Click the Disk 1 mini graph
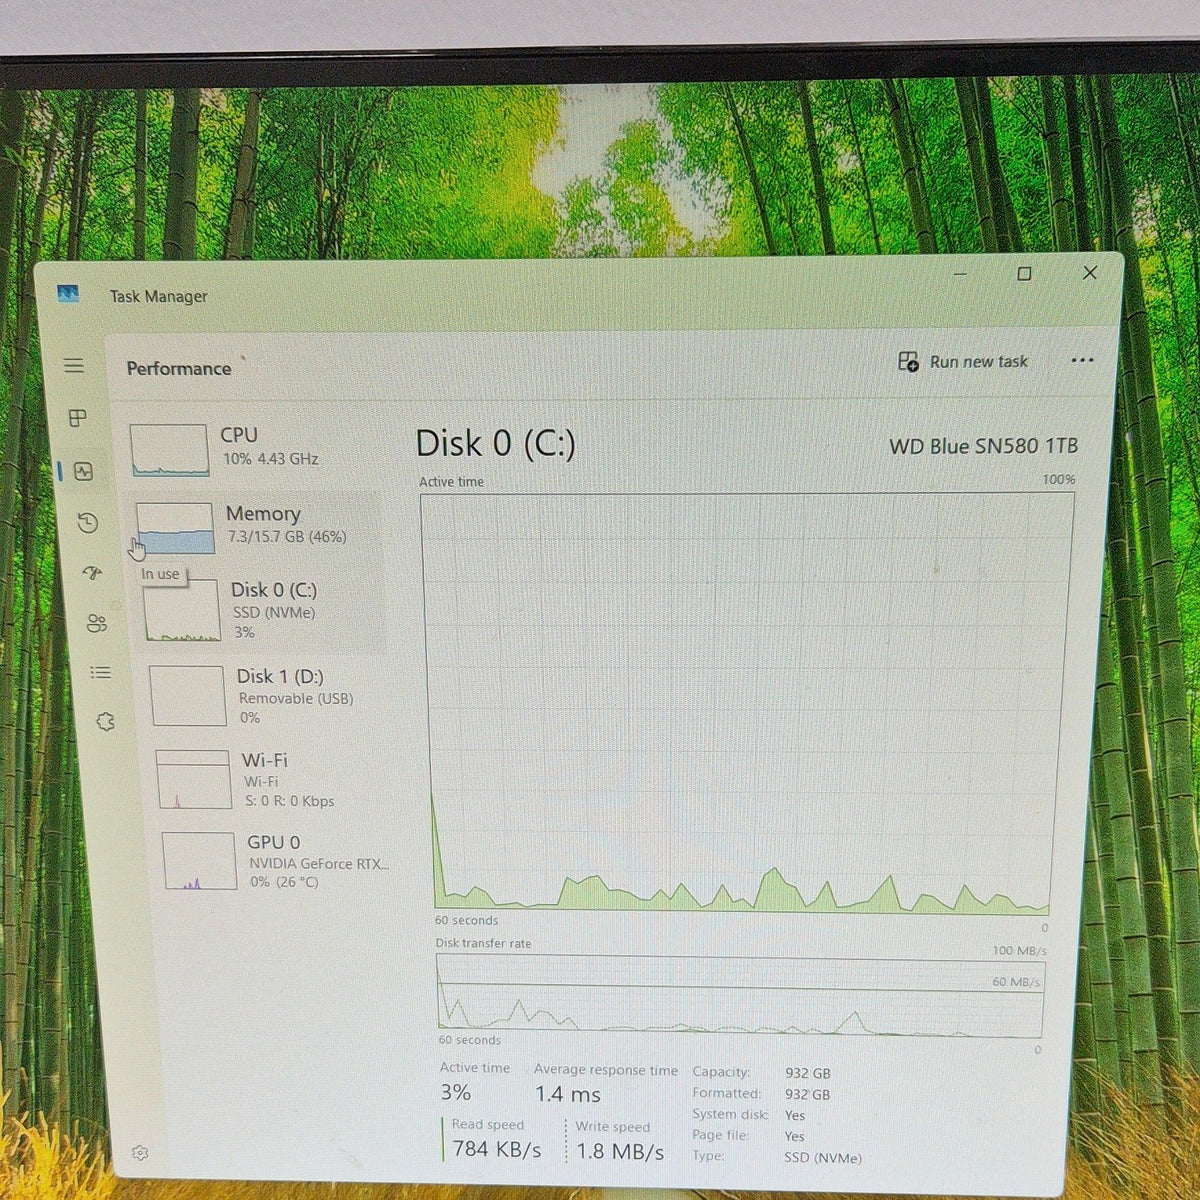Screen dimensions: 1200x1200 [x=188, y=695]
